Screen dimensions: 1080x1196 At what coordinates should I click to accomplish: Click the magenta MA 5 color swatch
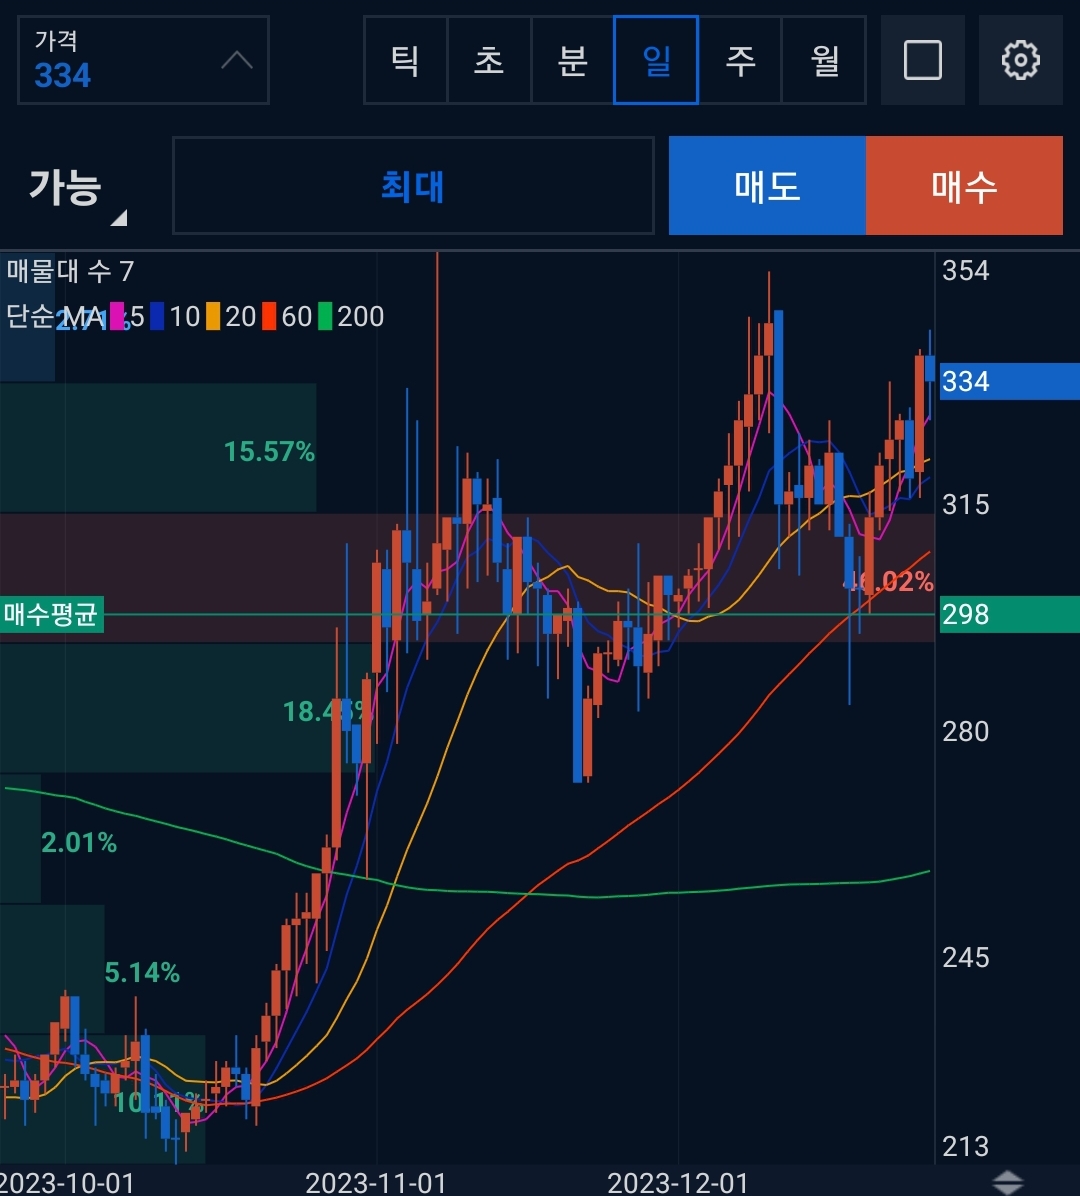(x=117, y=317)
